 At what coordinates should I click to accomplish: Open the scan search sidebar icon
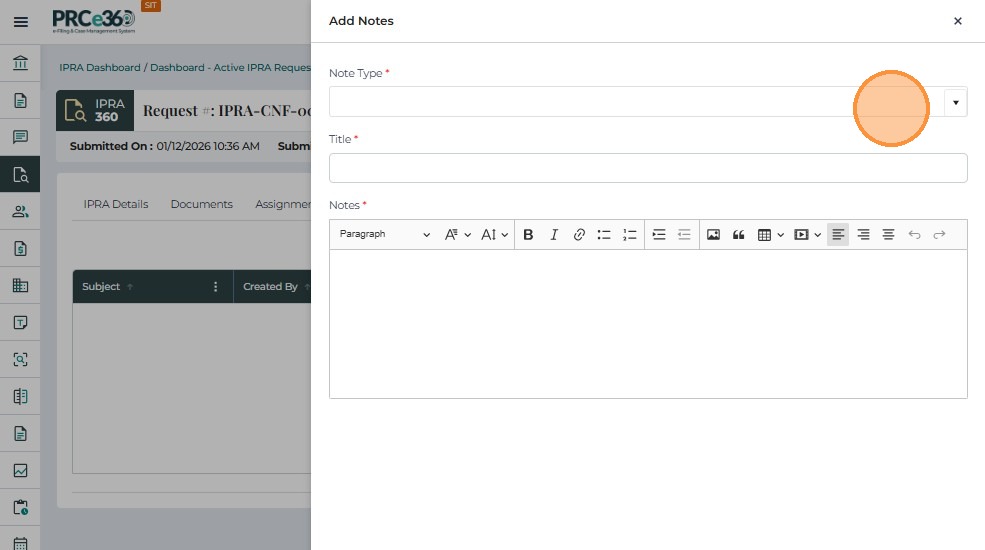(x=20, y=359)
